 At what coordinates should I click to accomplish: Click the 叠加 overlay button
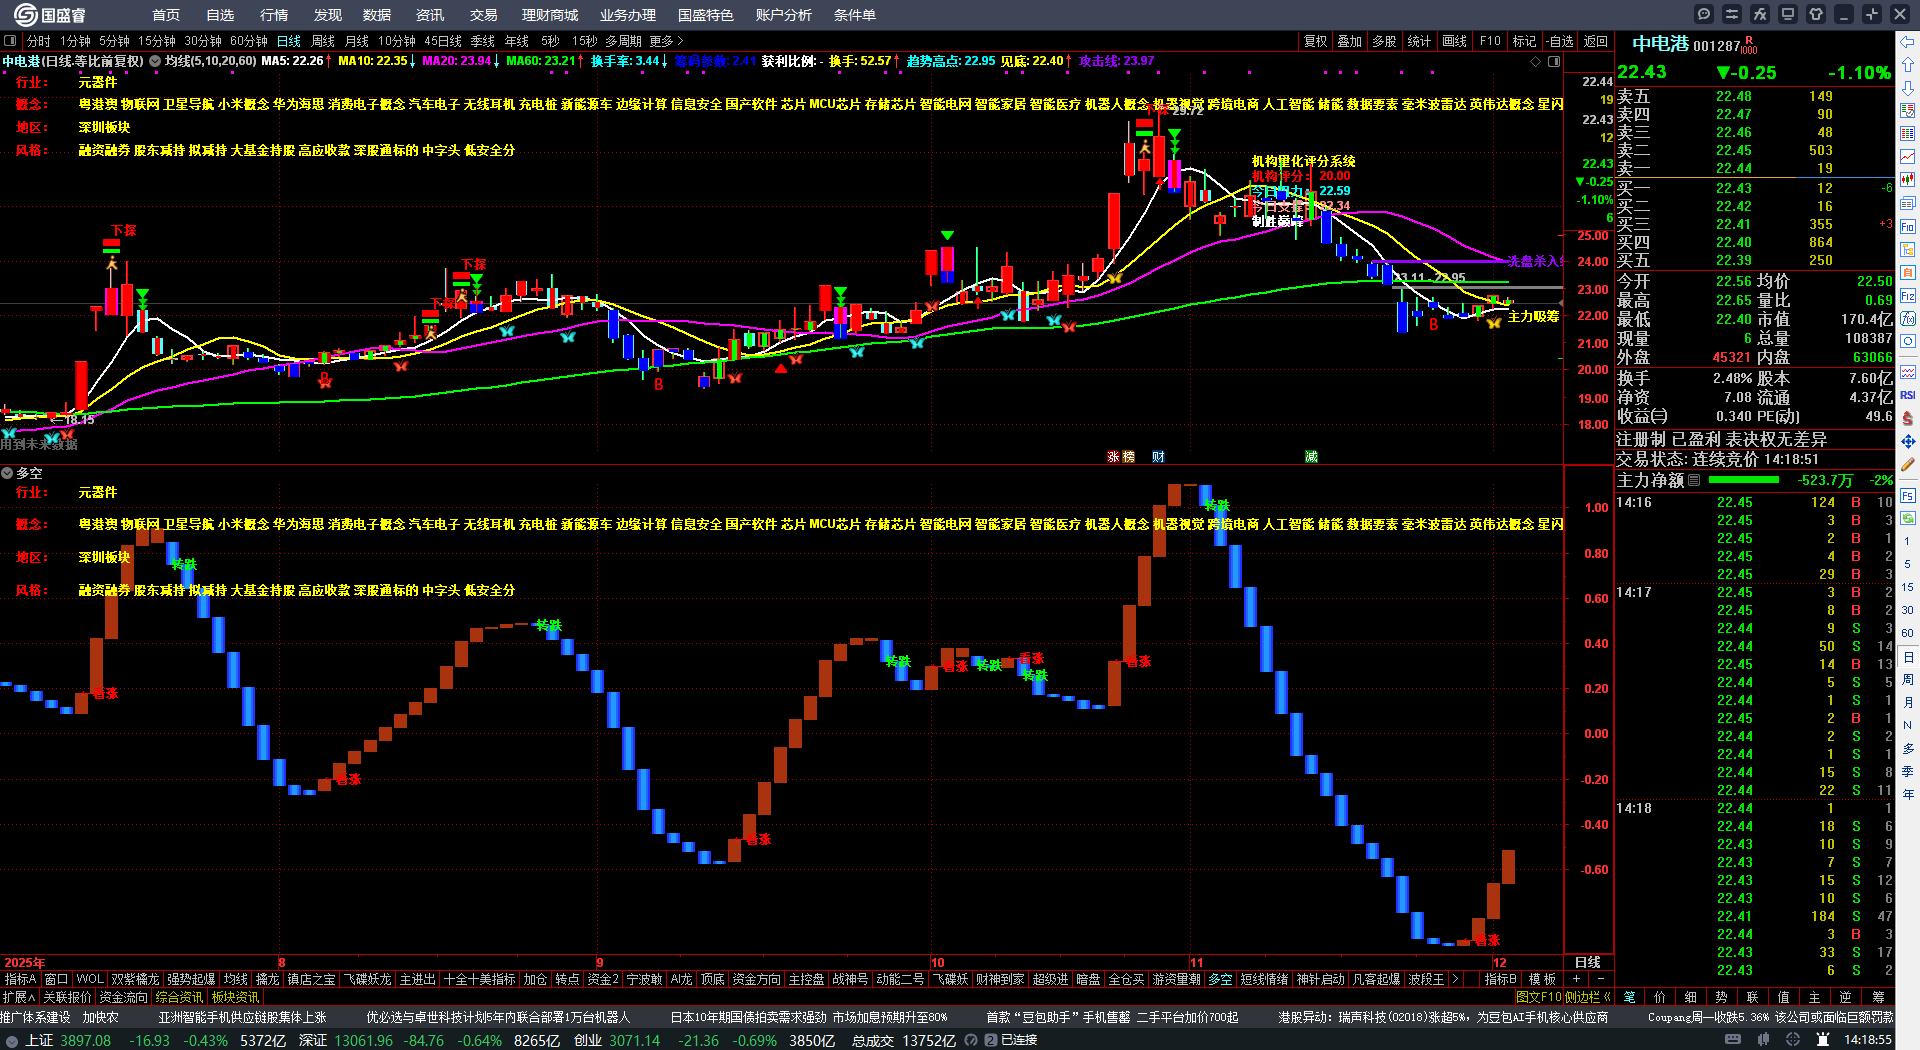click(x=1350, y=41)
